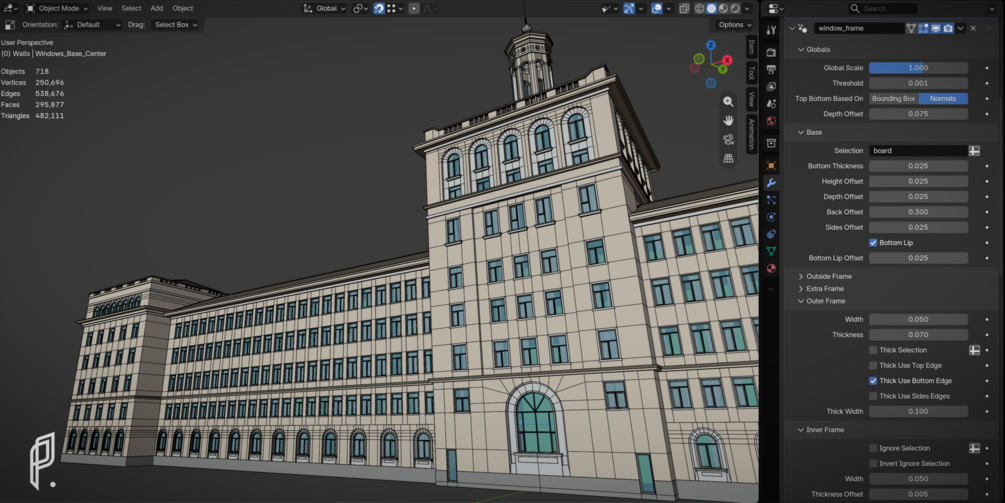Toggle modifier render camera visibility
Image resolution: width=1005 pixels, height=503 pixels.
point(948,28)
